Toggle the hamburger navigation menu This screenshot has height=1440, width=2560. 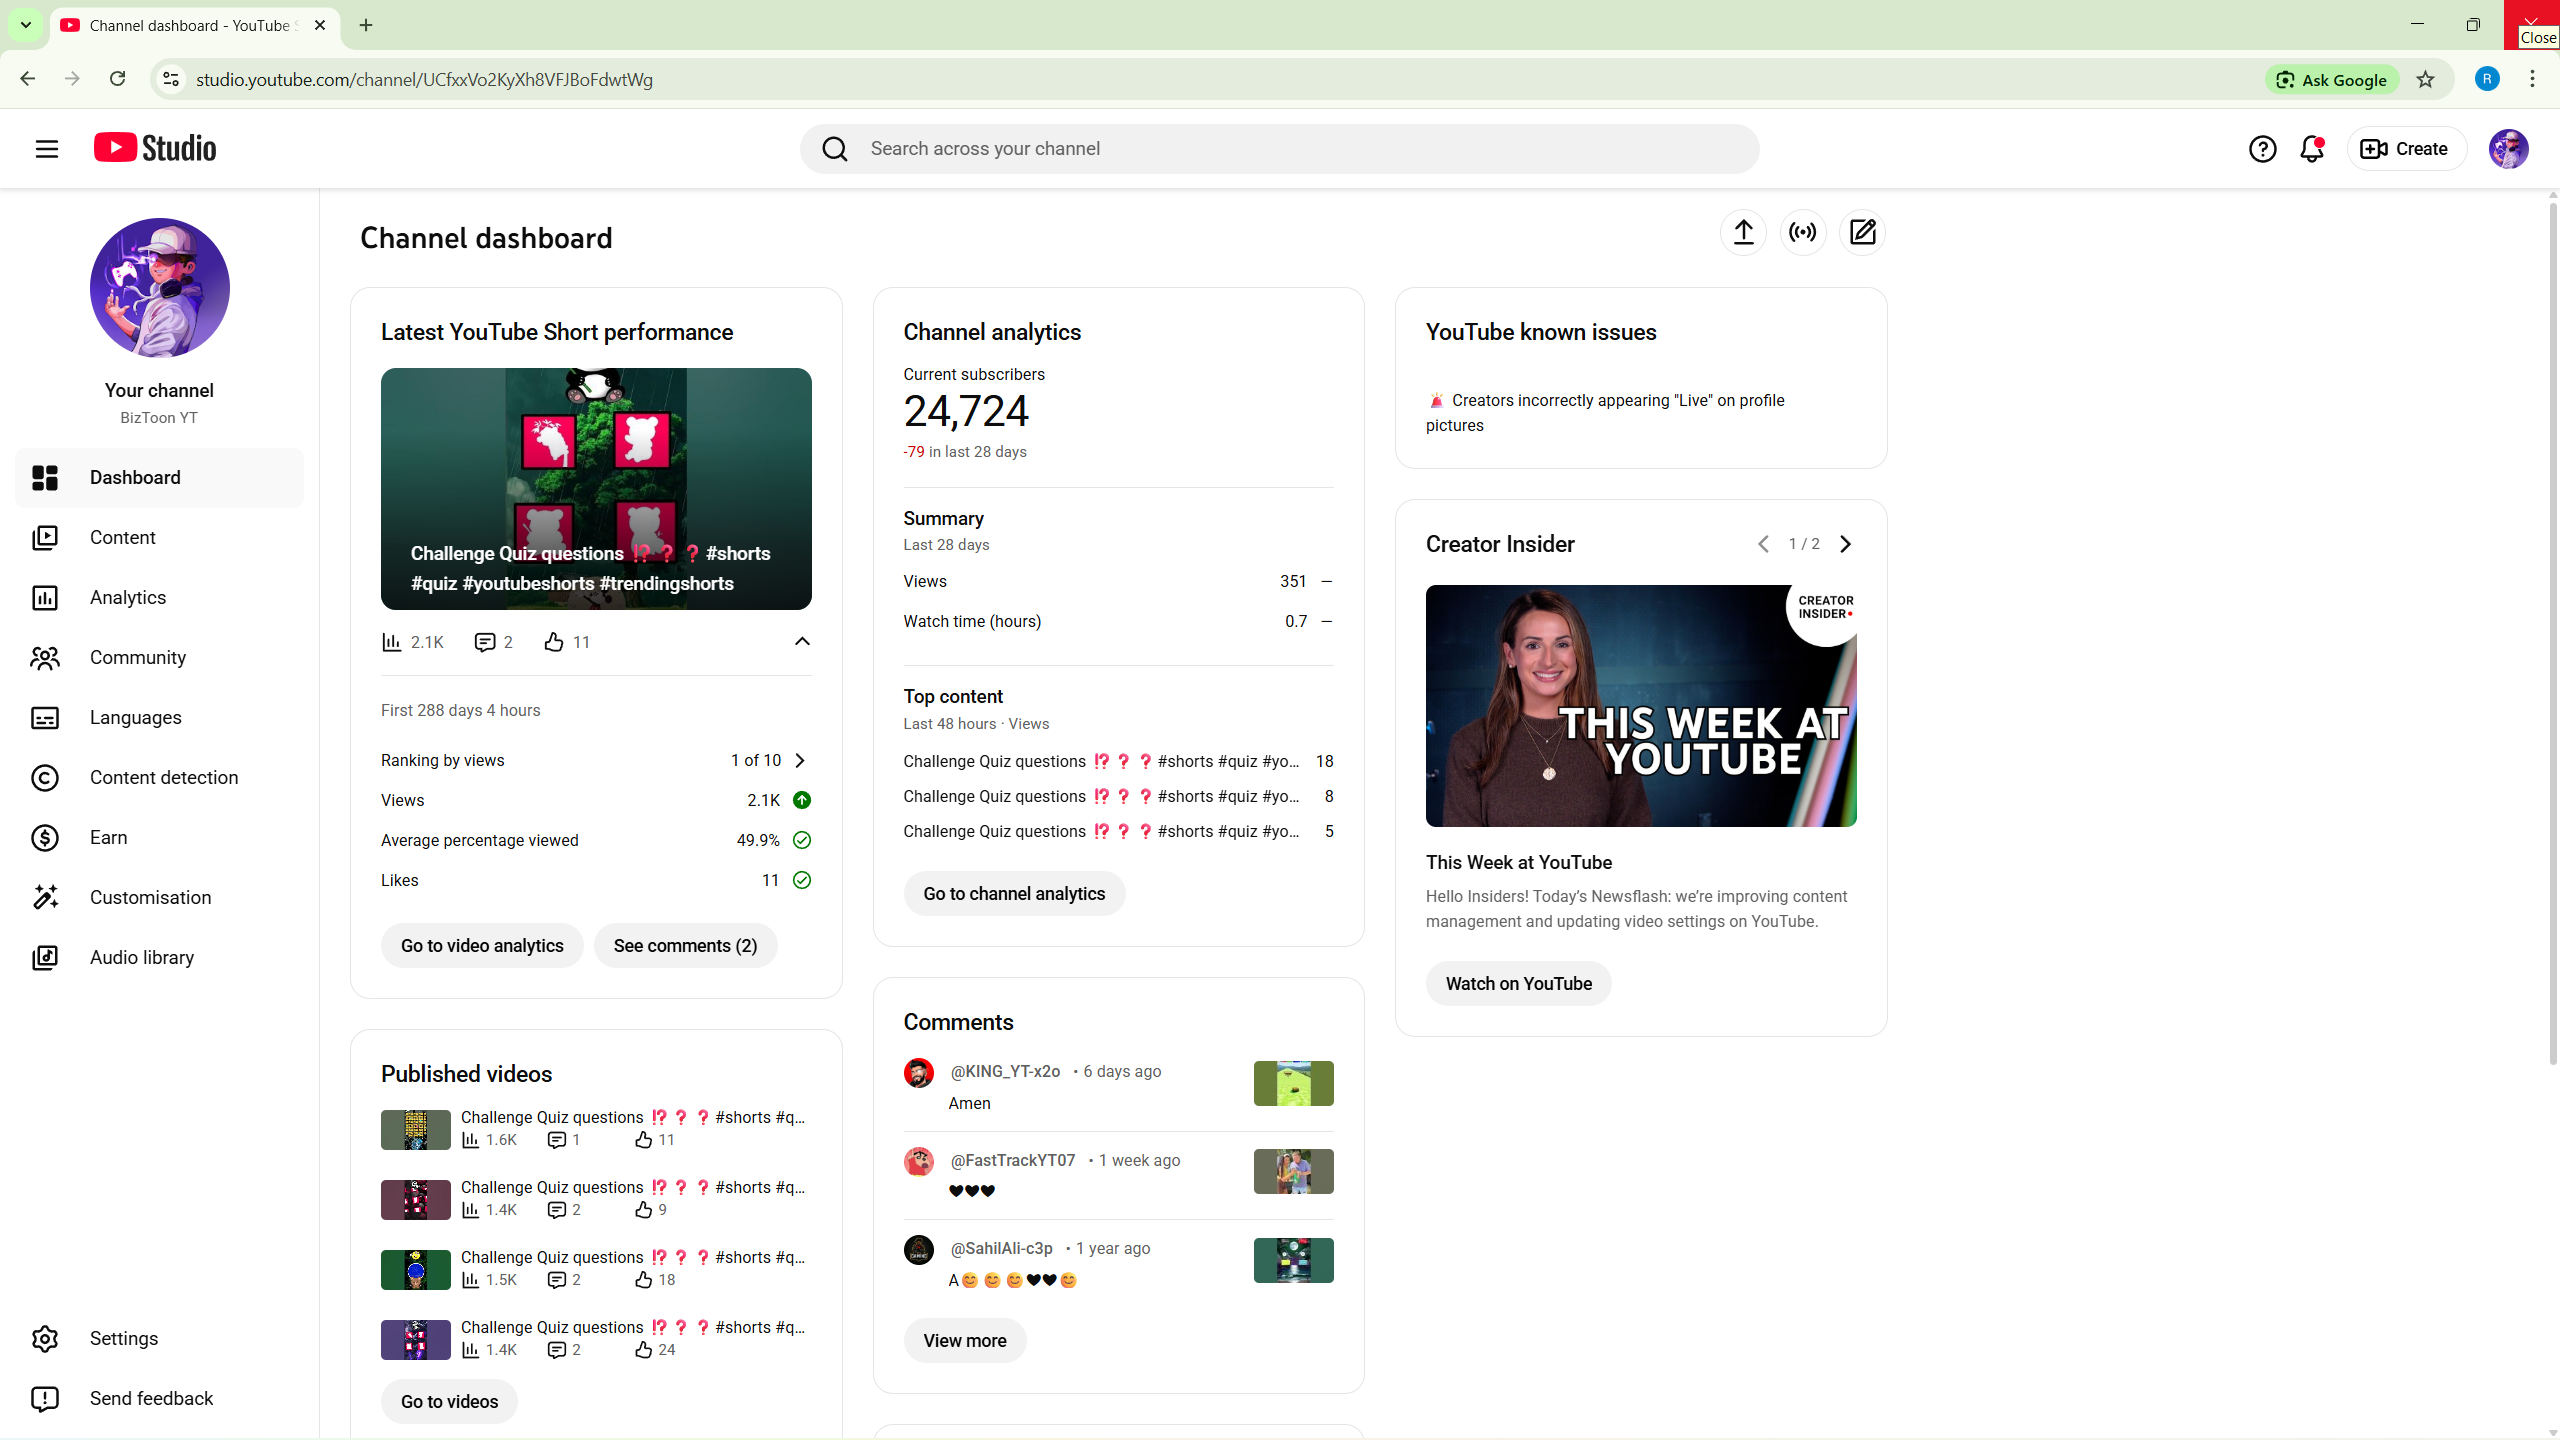tap(47, 149)
